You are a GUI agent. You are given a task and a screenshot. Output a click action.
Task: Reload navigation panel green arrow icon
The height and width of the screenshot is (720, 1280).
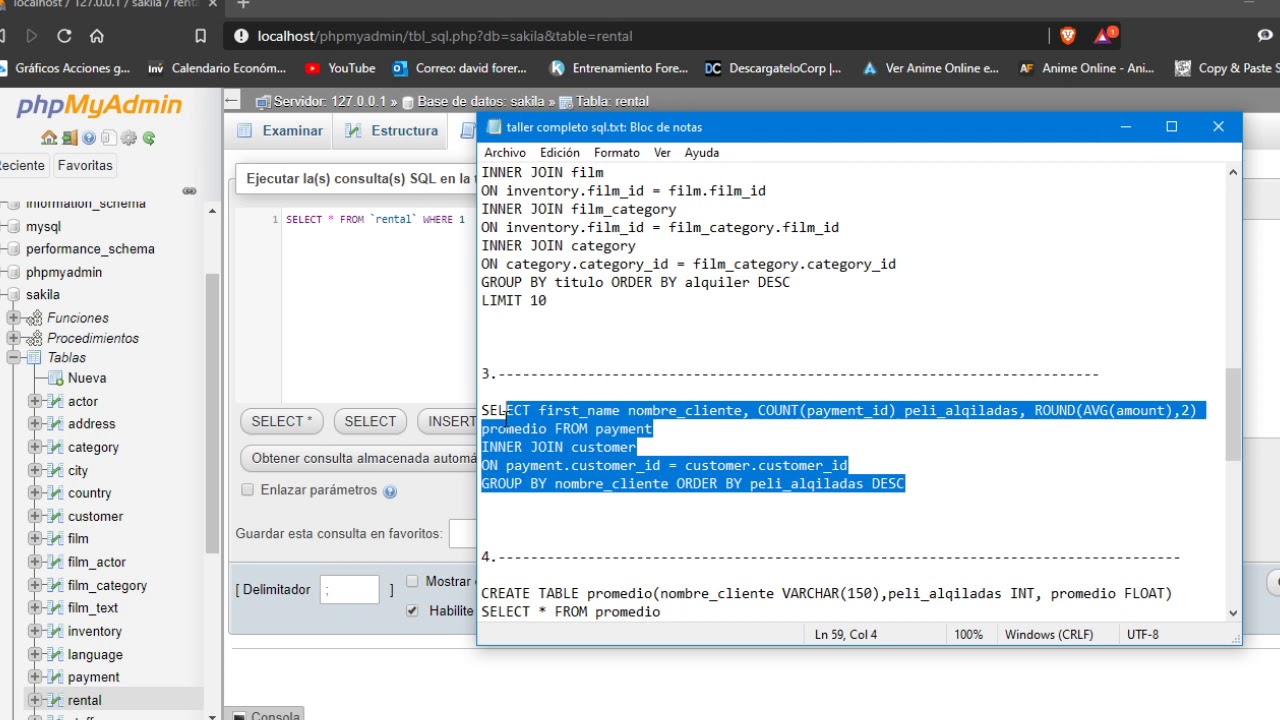[x=149, y=138]
